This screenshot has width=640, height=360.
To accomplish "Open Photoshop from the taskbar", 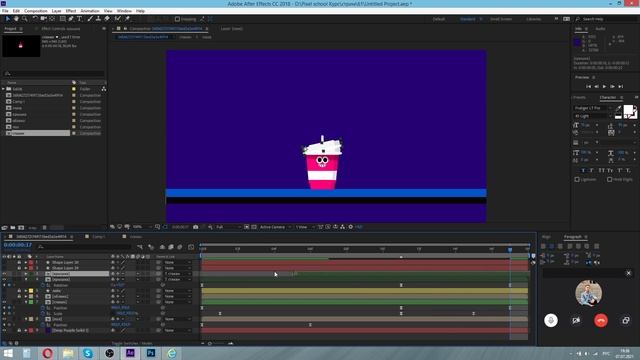I will [151, 353].
